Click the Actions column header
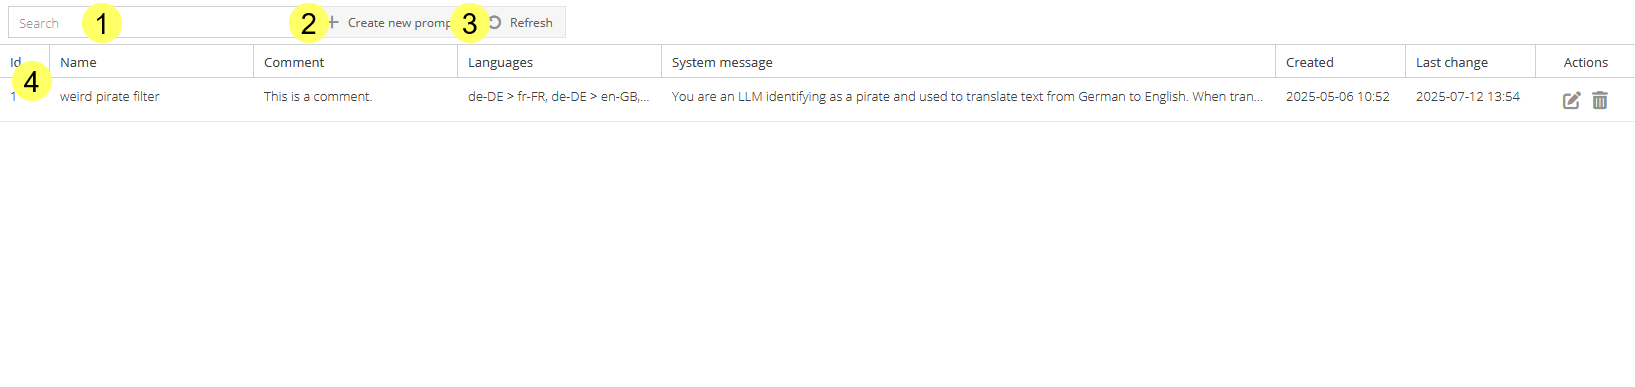The height and width of the screenshot is (387, 1635). coord(1585,62)
